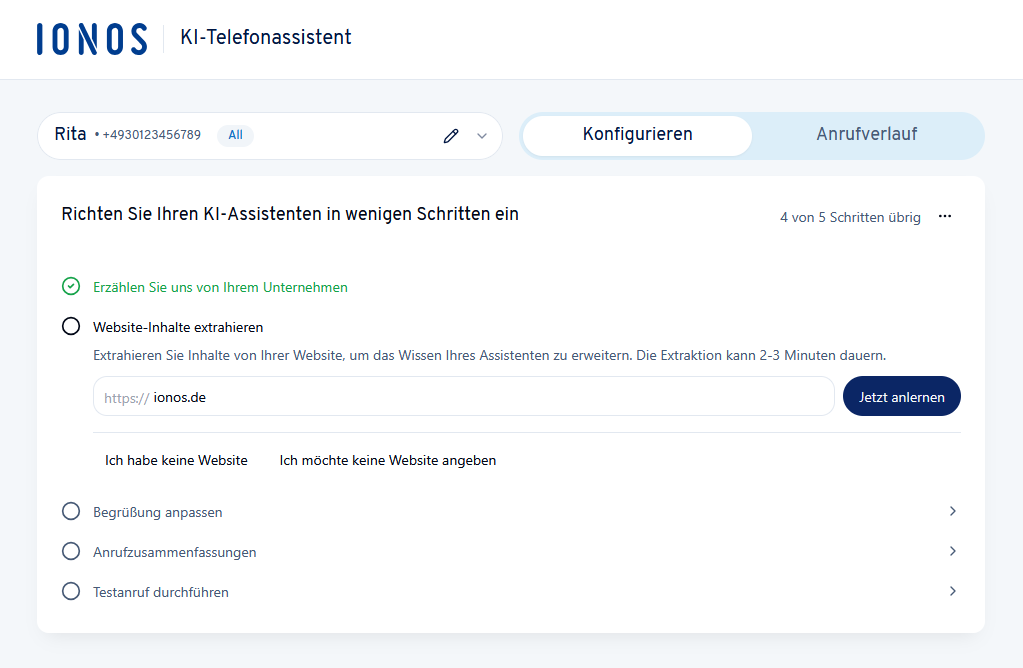1023x668 pixels.
Task: Click 'Ich möchte keine Website angeben'
Action: pos(387,460)
